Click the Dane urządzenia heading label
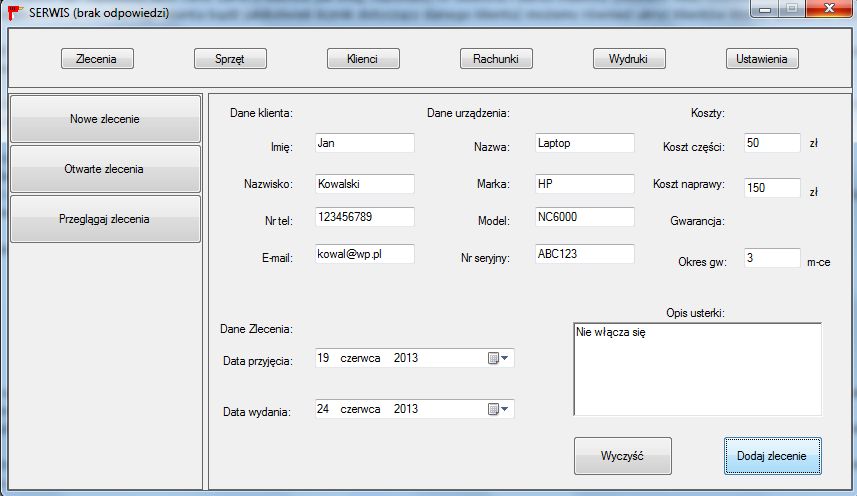 tap(468, 113)
